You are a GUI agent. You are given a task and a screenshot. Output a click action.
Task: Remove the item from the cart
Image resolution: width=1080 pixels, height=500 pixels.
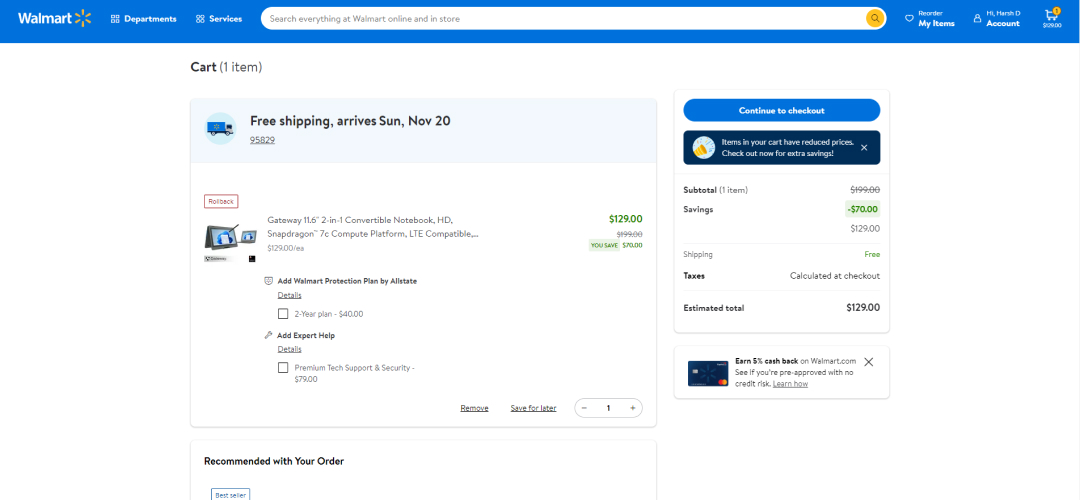point(475,408)
